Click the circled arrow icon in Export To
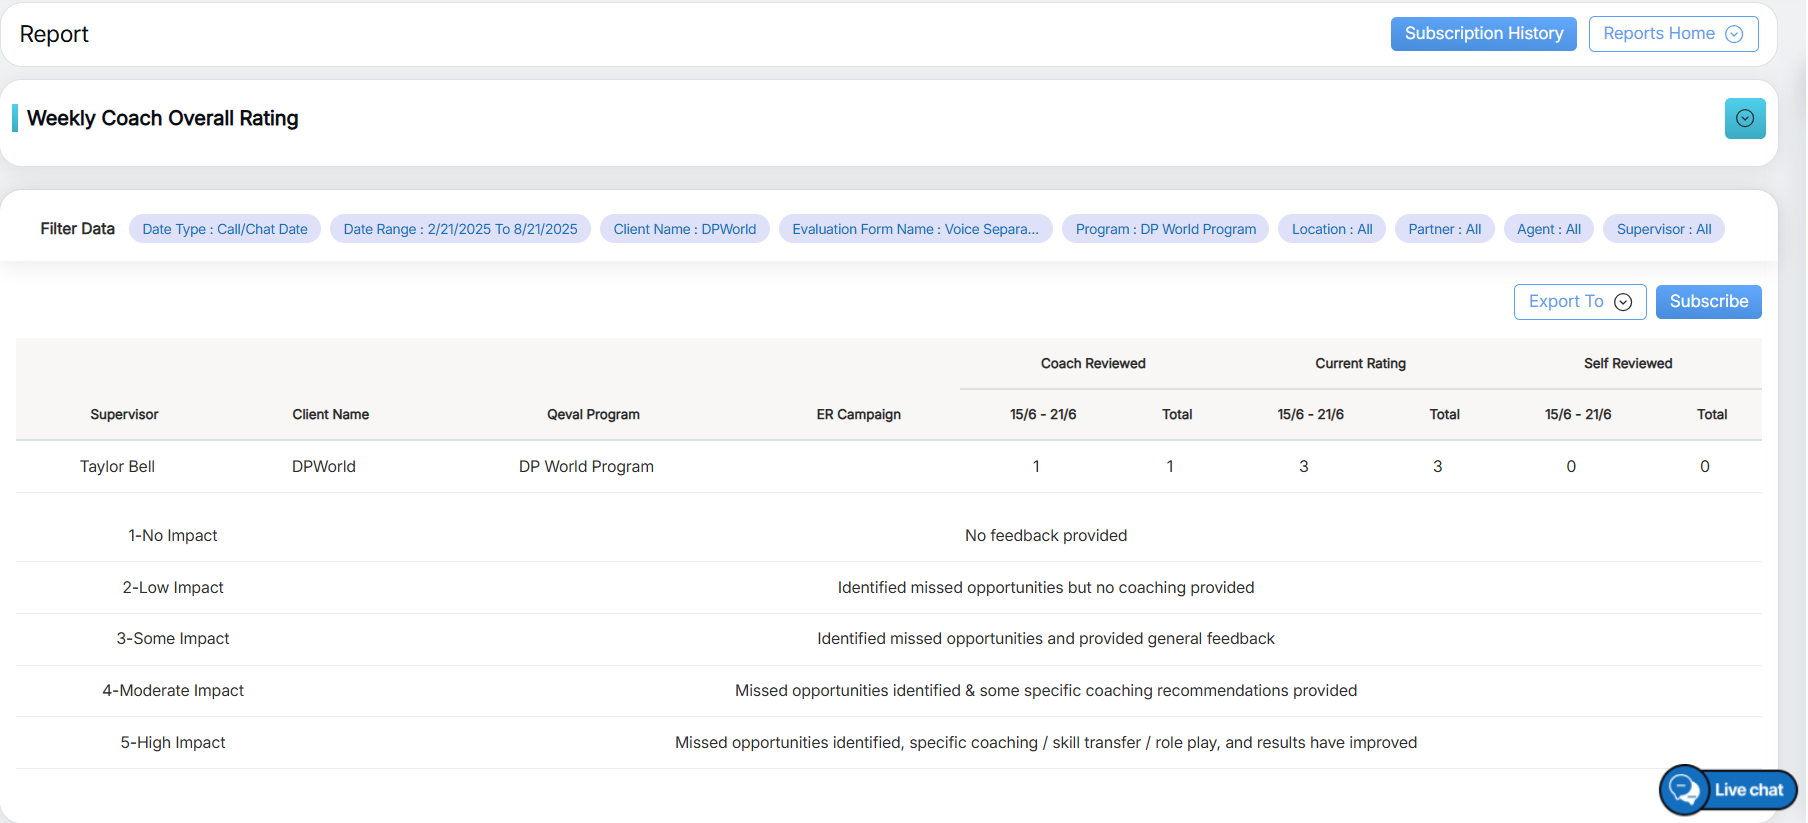 (x=1623, y=302)
